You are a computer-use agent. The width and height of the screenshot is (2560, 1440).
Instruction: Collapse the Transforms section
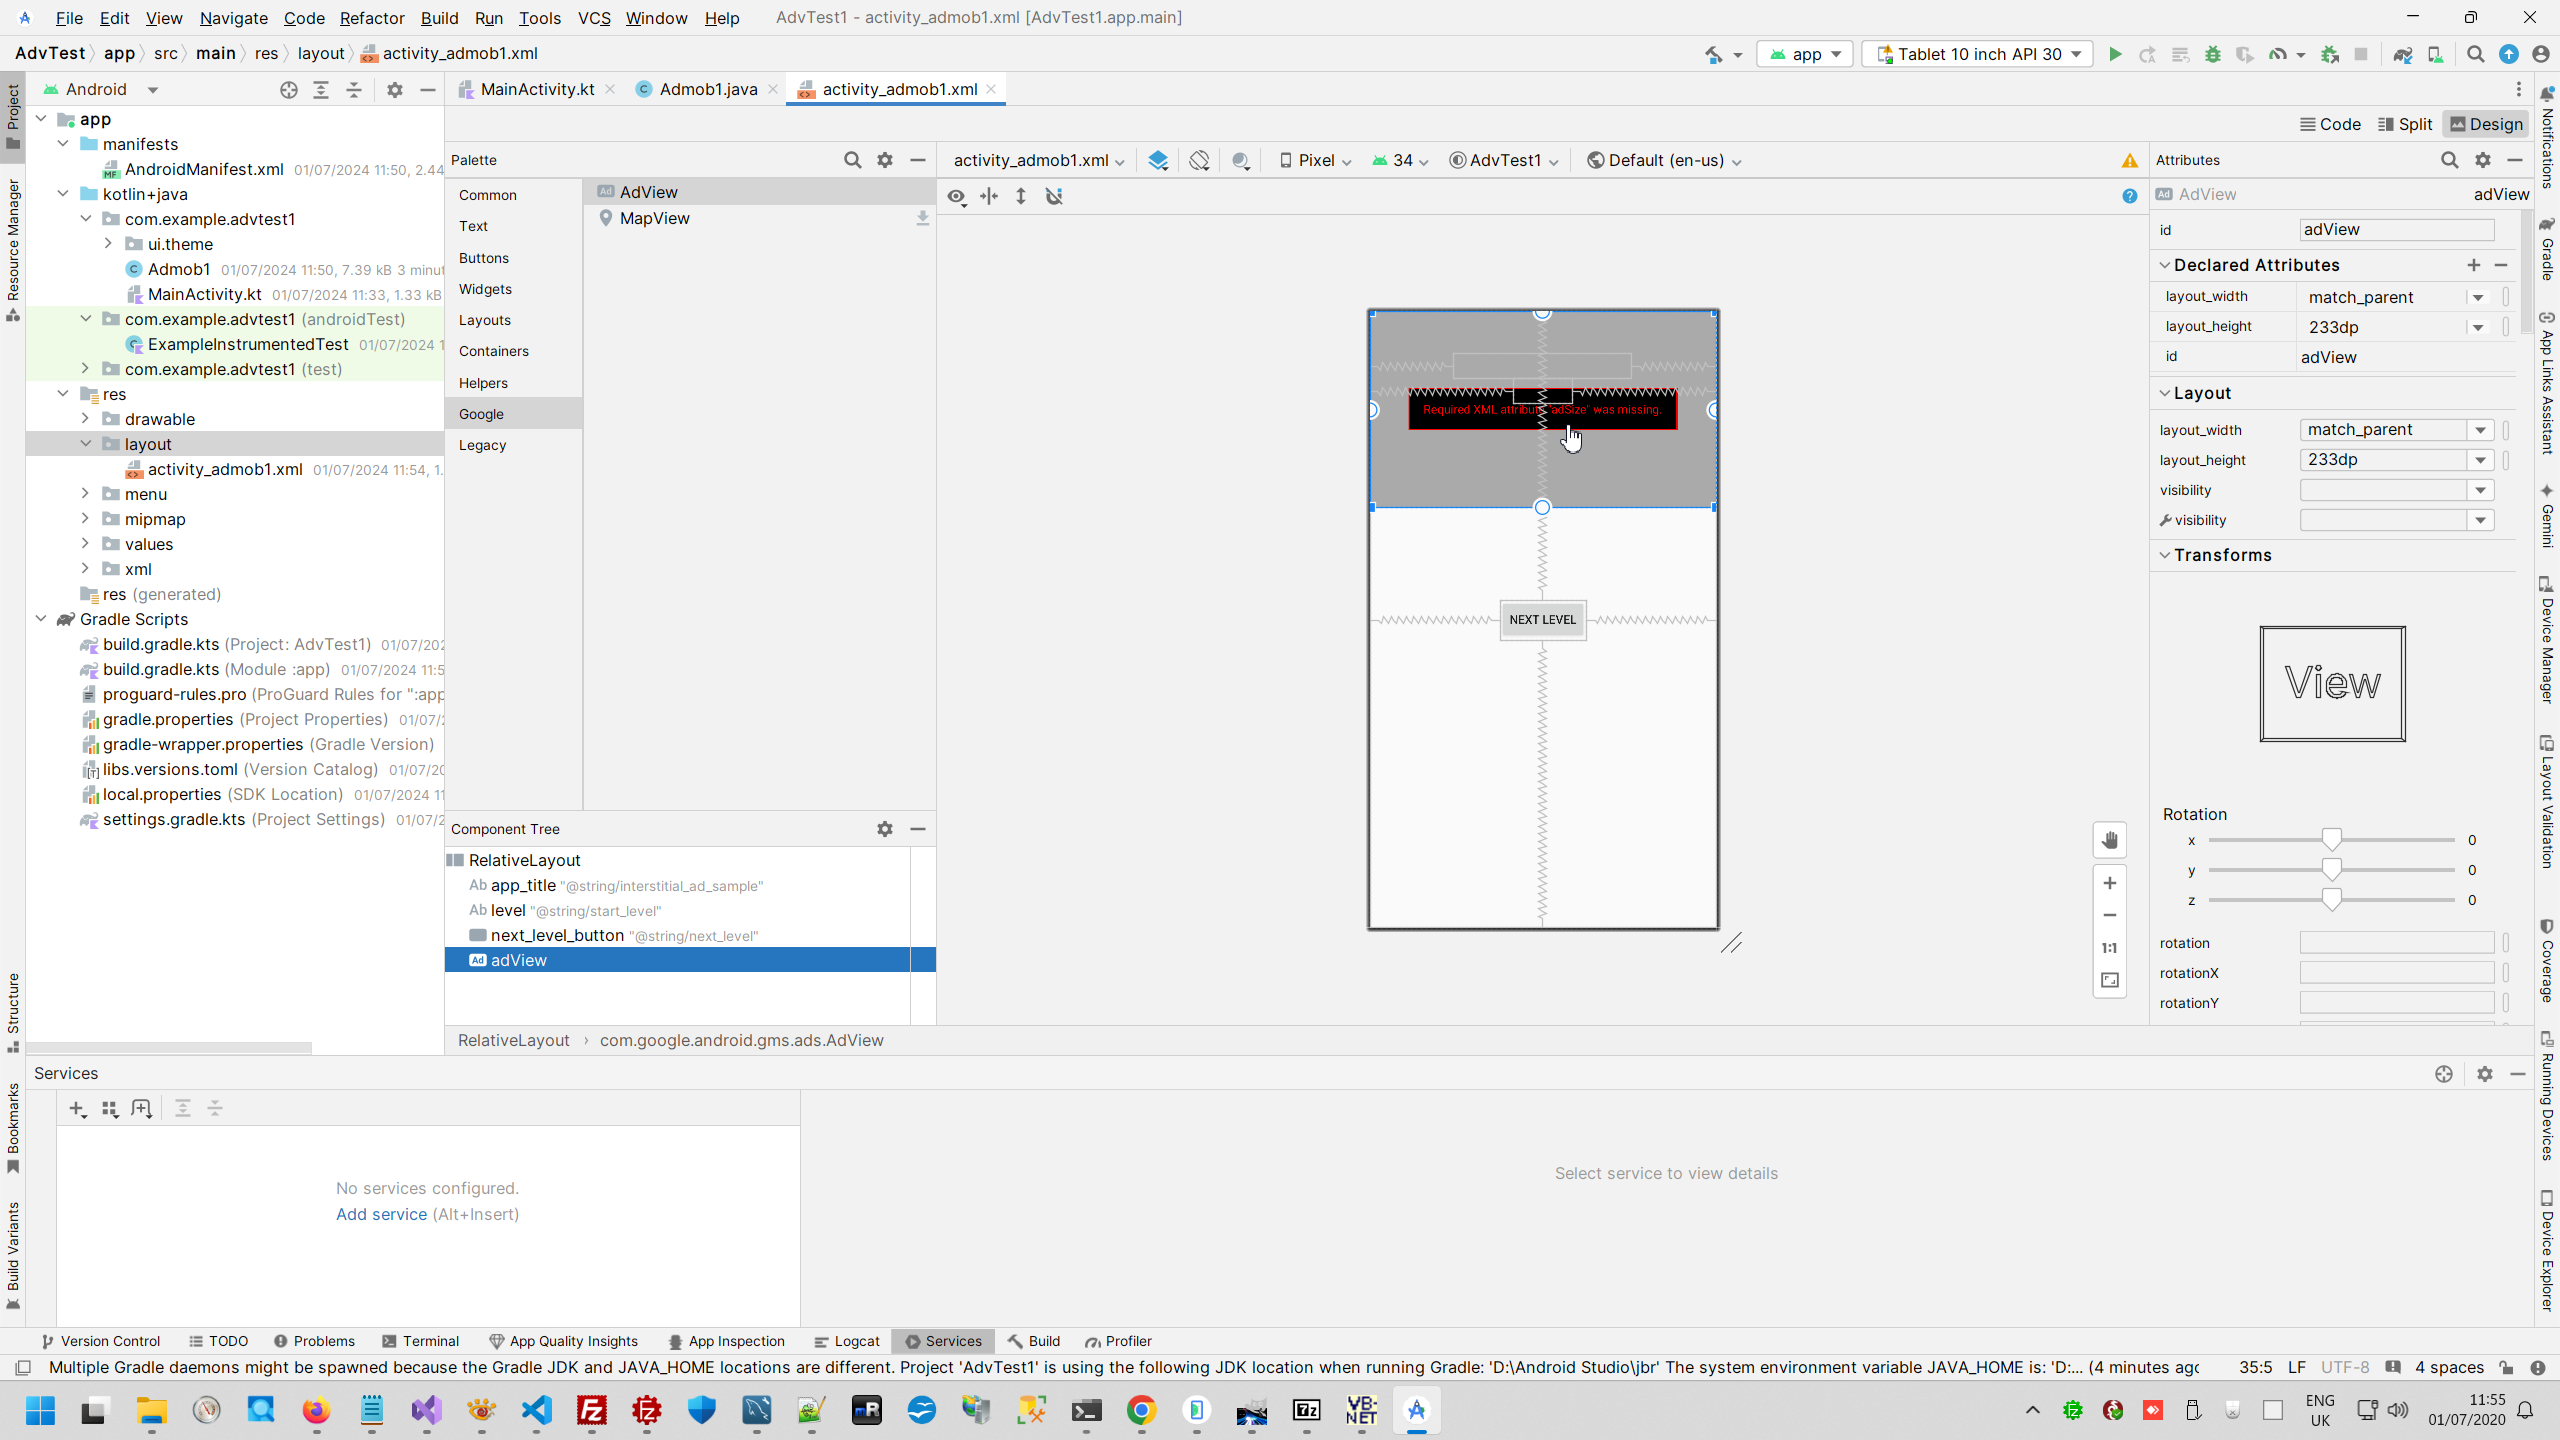2165,555
